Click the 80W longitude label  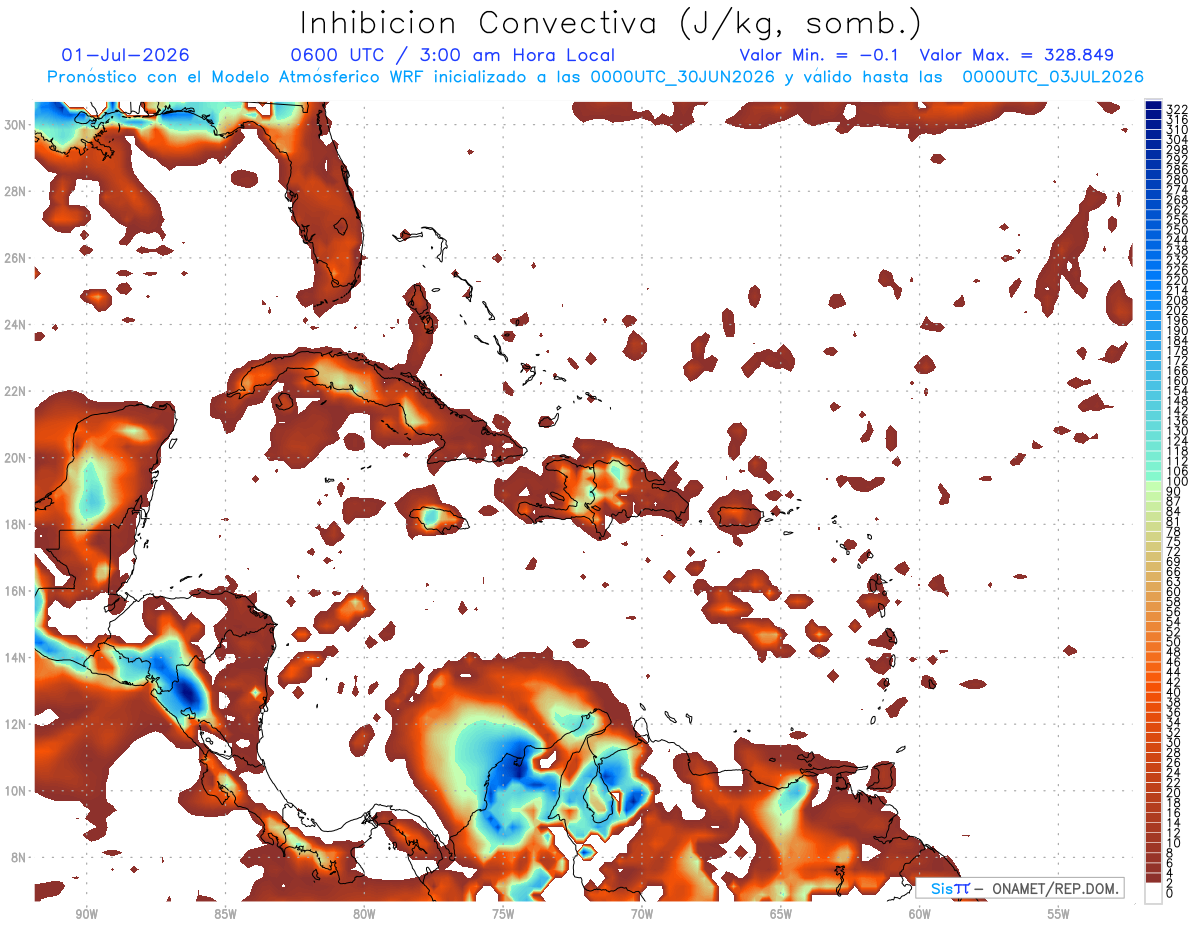[x=364, y=914]
